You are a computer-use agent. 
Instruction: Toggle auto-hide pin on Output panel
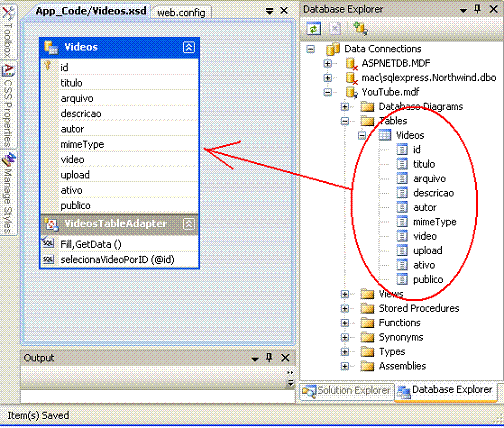(x=269, y=358)
